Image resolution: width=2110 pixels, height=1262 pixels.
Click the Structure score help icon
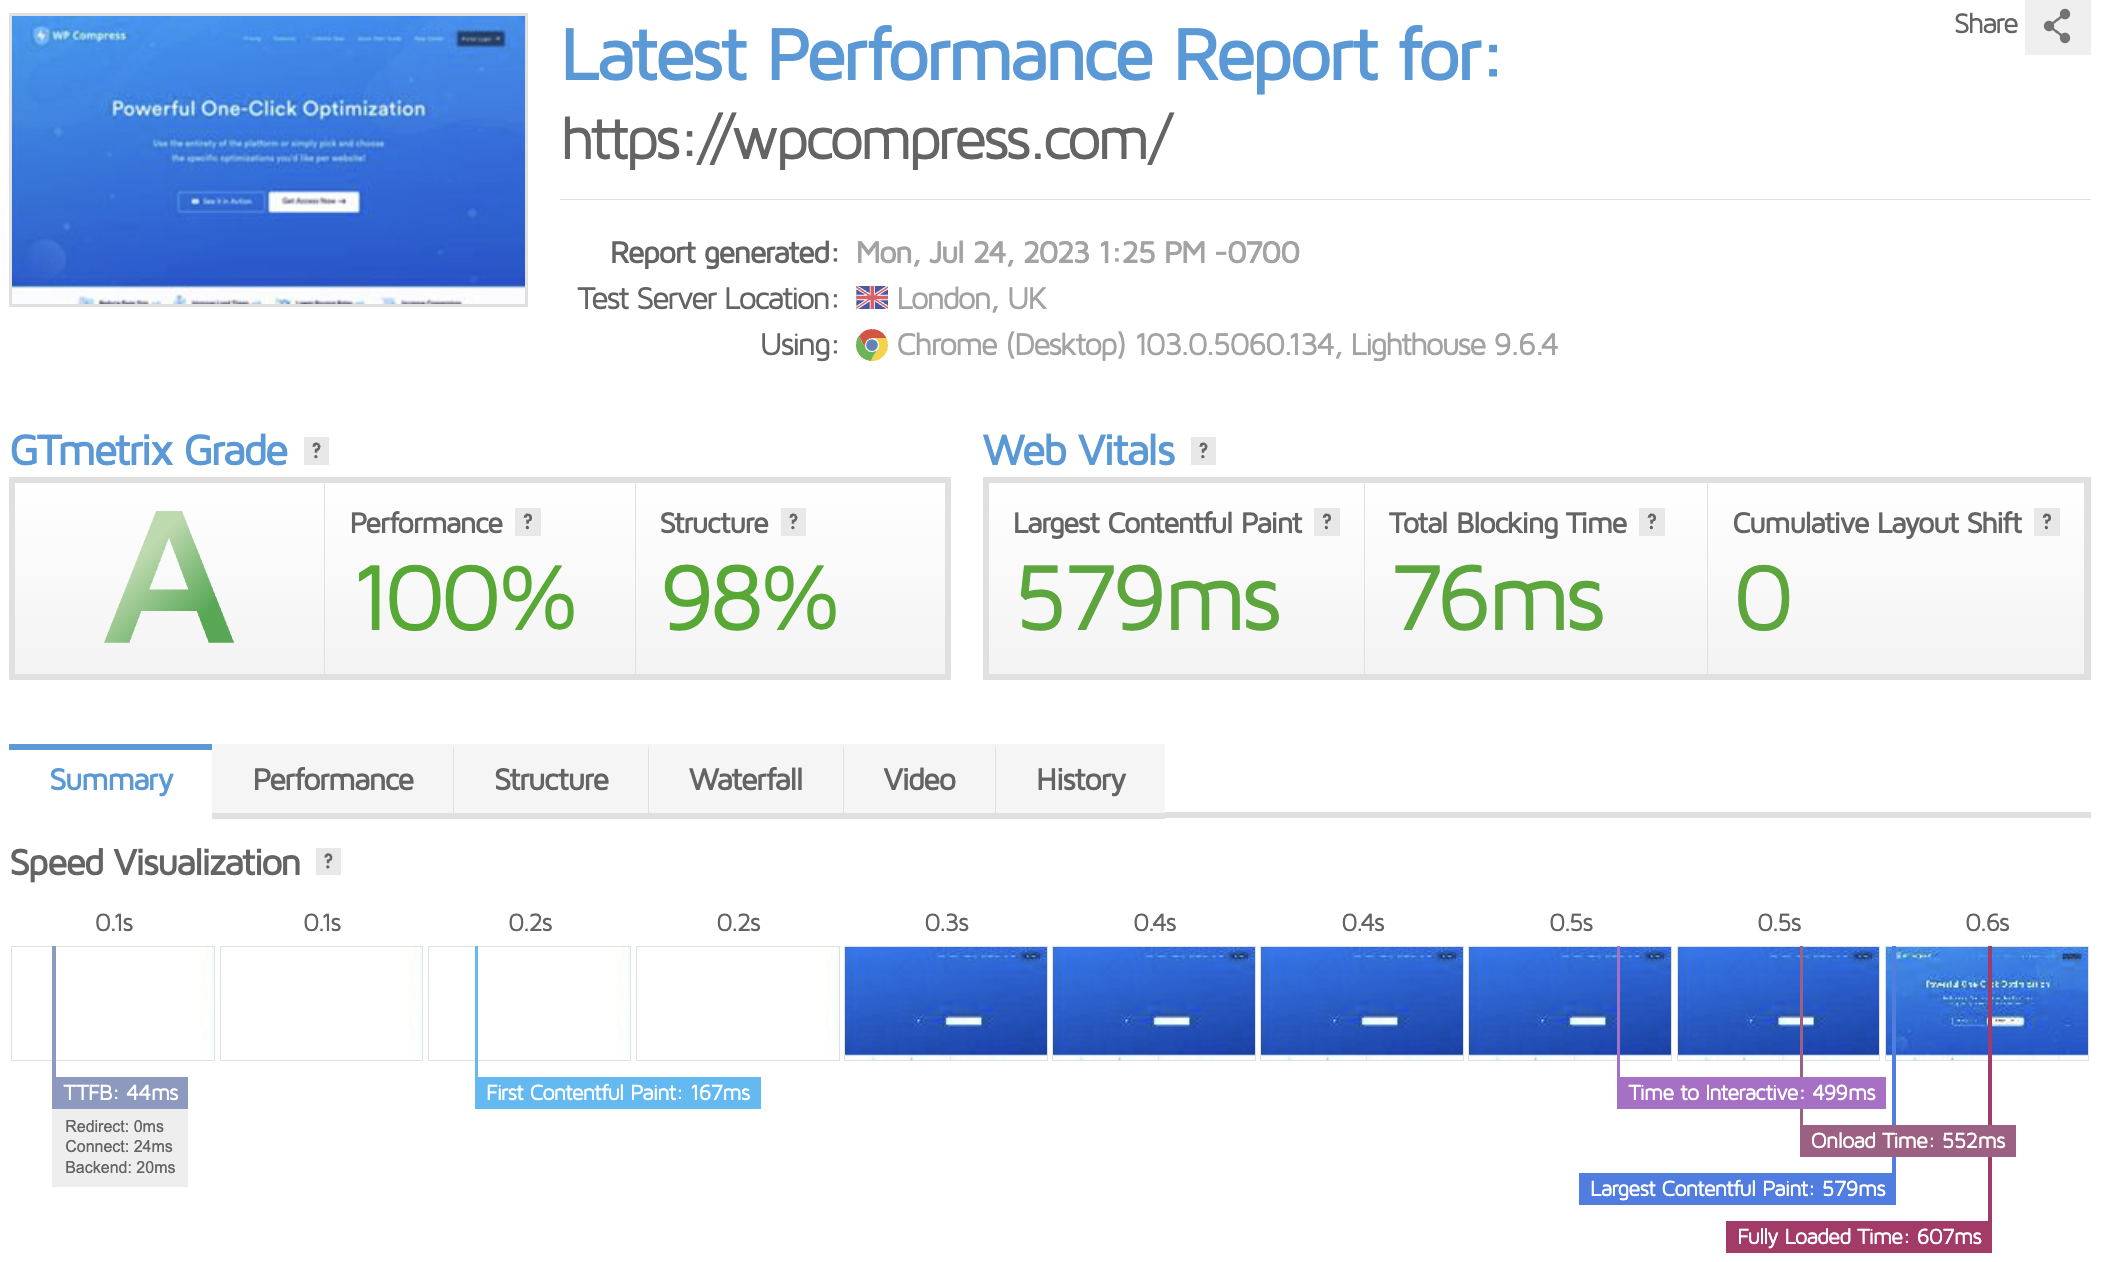(x=793, y=522)
